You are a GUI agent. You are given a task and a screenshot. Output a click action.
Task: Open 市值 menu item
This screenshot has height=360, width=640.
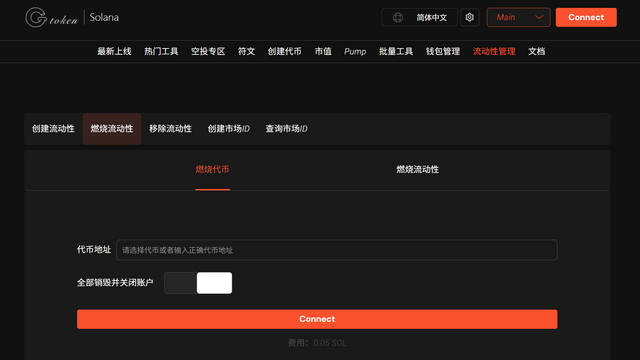pyautogui.click(x=323, y=51)
